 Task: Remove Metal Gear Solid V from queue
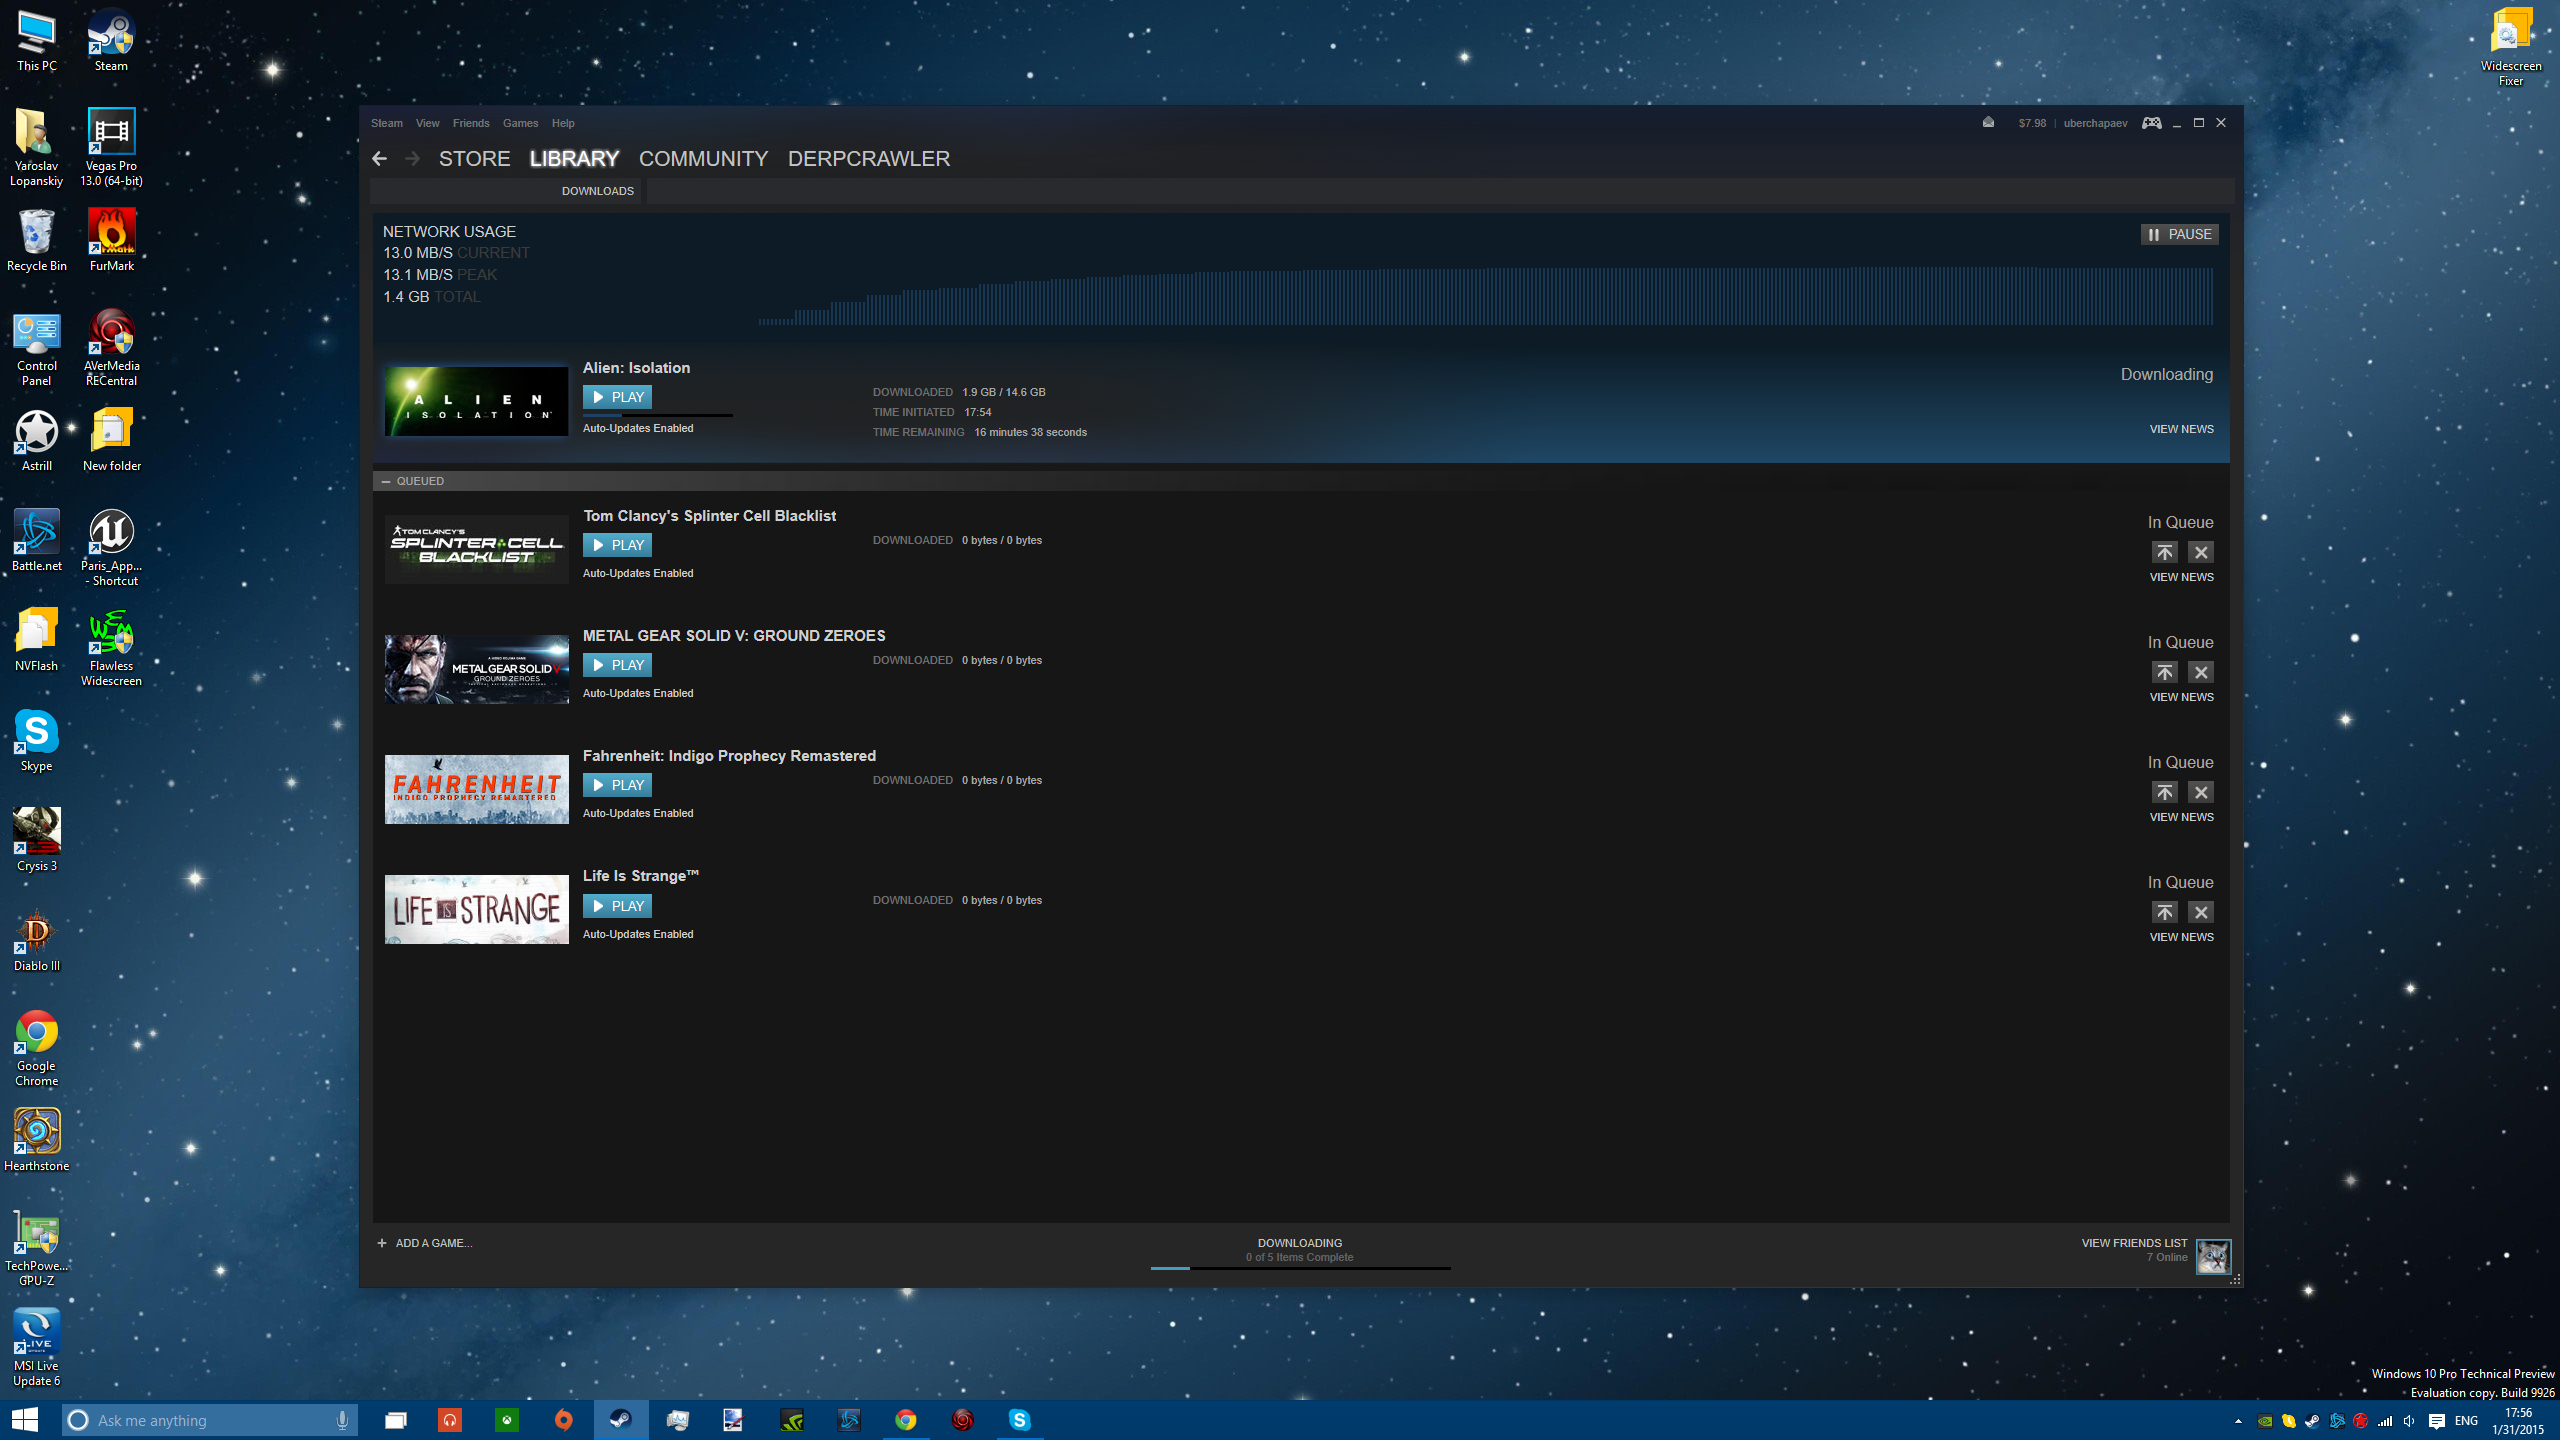click(x=2200, y=672)
